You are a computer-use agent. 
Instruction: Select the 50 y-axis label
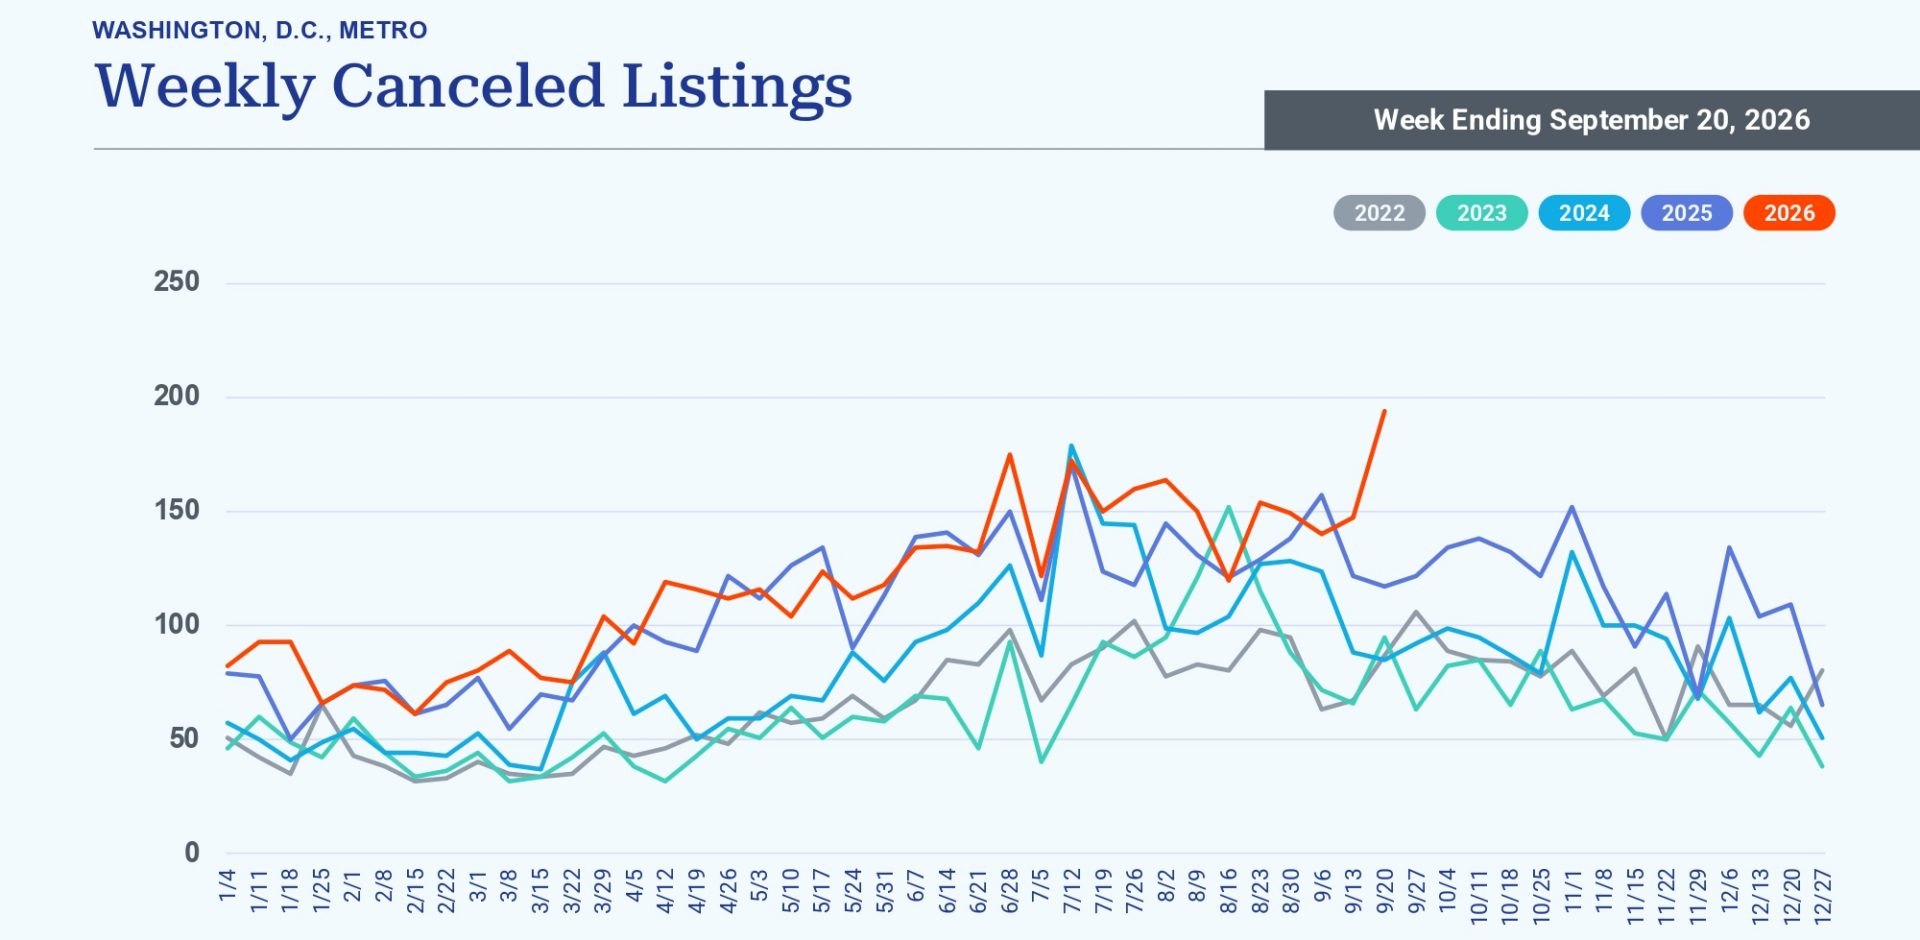coord(184,739)
